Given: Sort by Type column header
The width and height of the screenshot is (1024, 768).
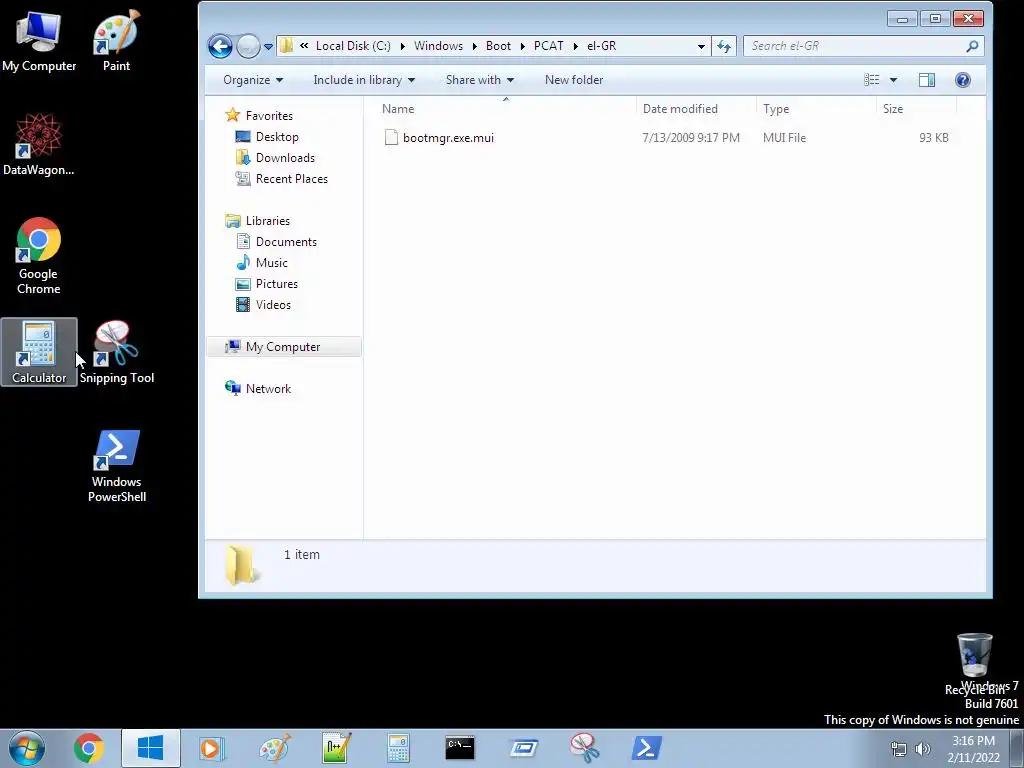Looking at the screenshot, I should [x=816, y=108].
